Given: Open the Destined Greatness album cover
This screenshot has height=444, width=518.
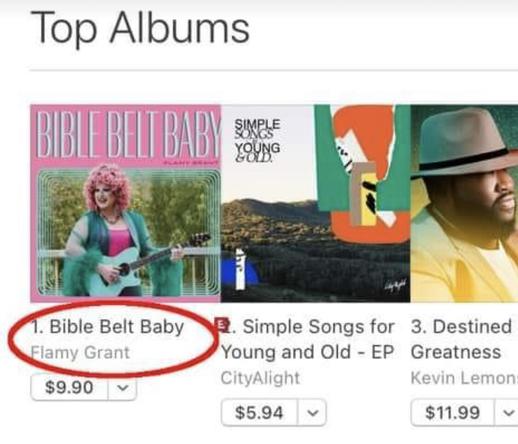Looking at the screenshot, I should tap(464, 203).
